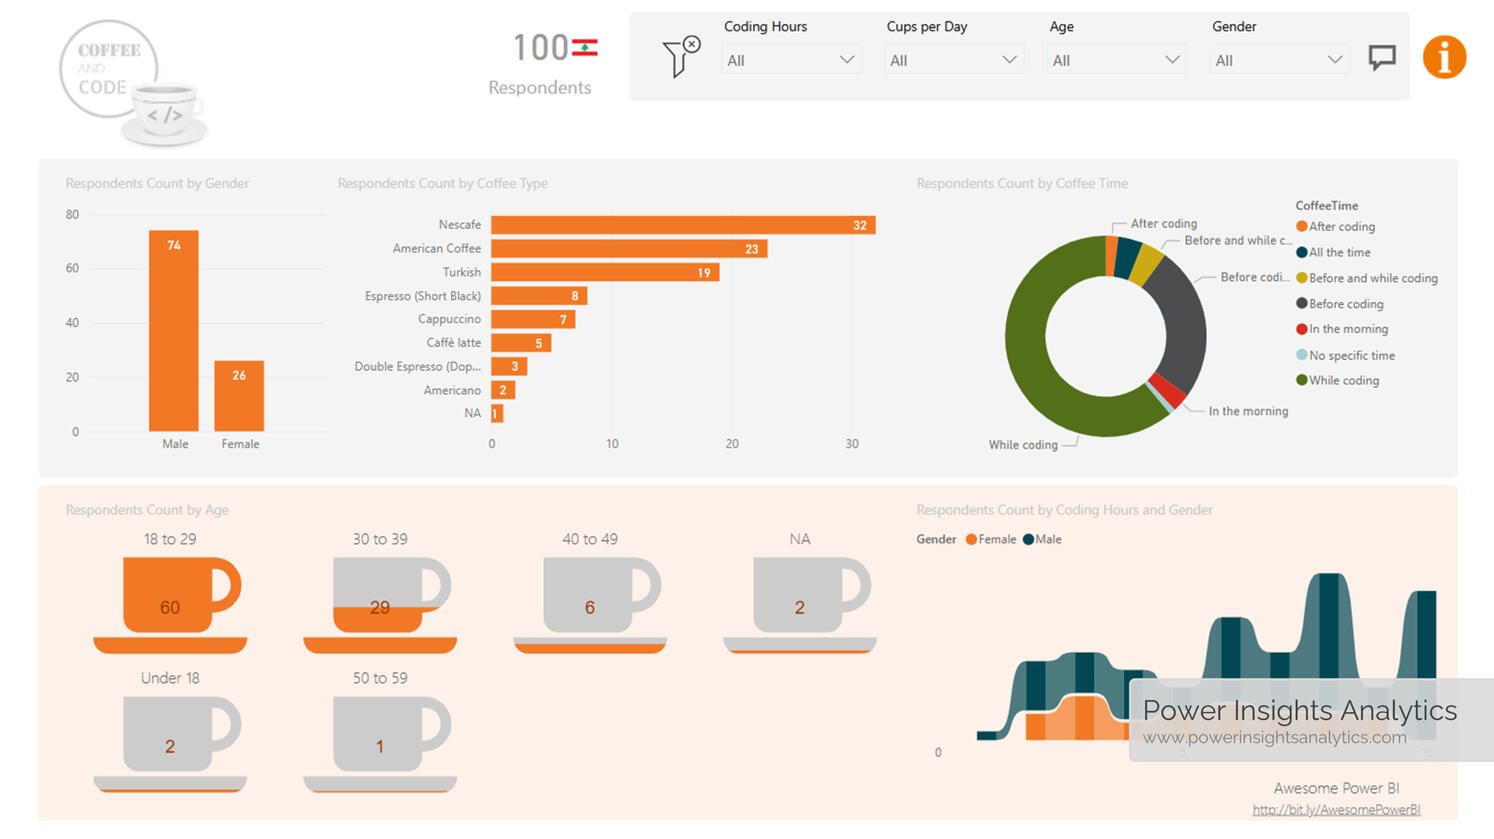
Task: Toggle 'While coding' in the CoffeeTime legend
Action: coord(1337,380)
